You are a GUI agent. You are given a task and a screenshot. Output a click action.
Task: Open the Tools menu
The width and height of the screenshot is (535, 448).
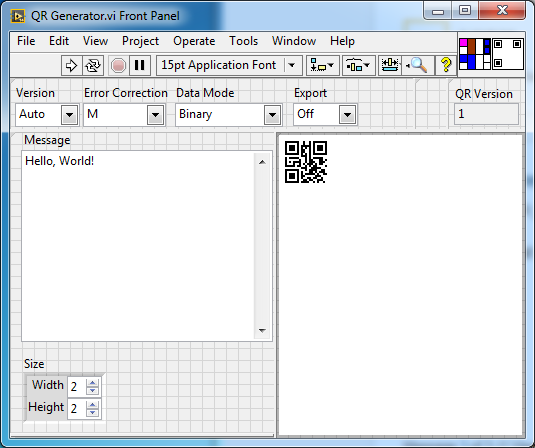[x=243, y=41]
